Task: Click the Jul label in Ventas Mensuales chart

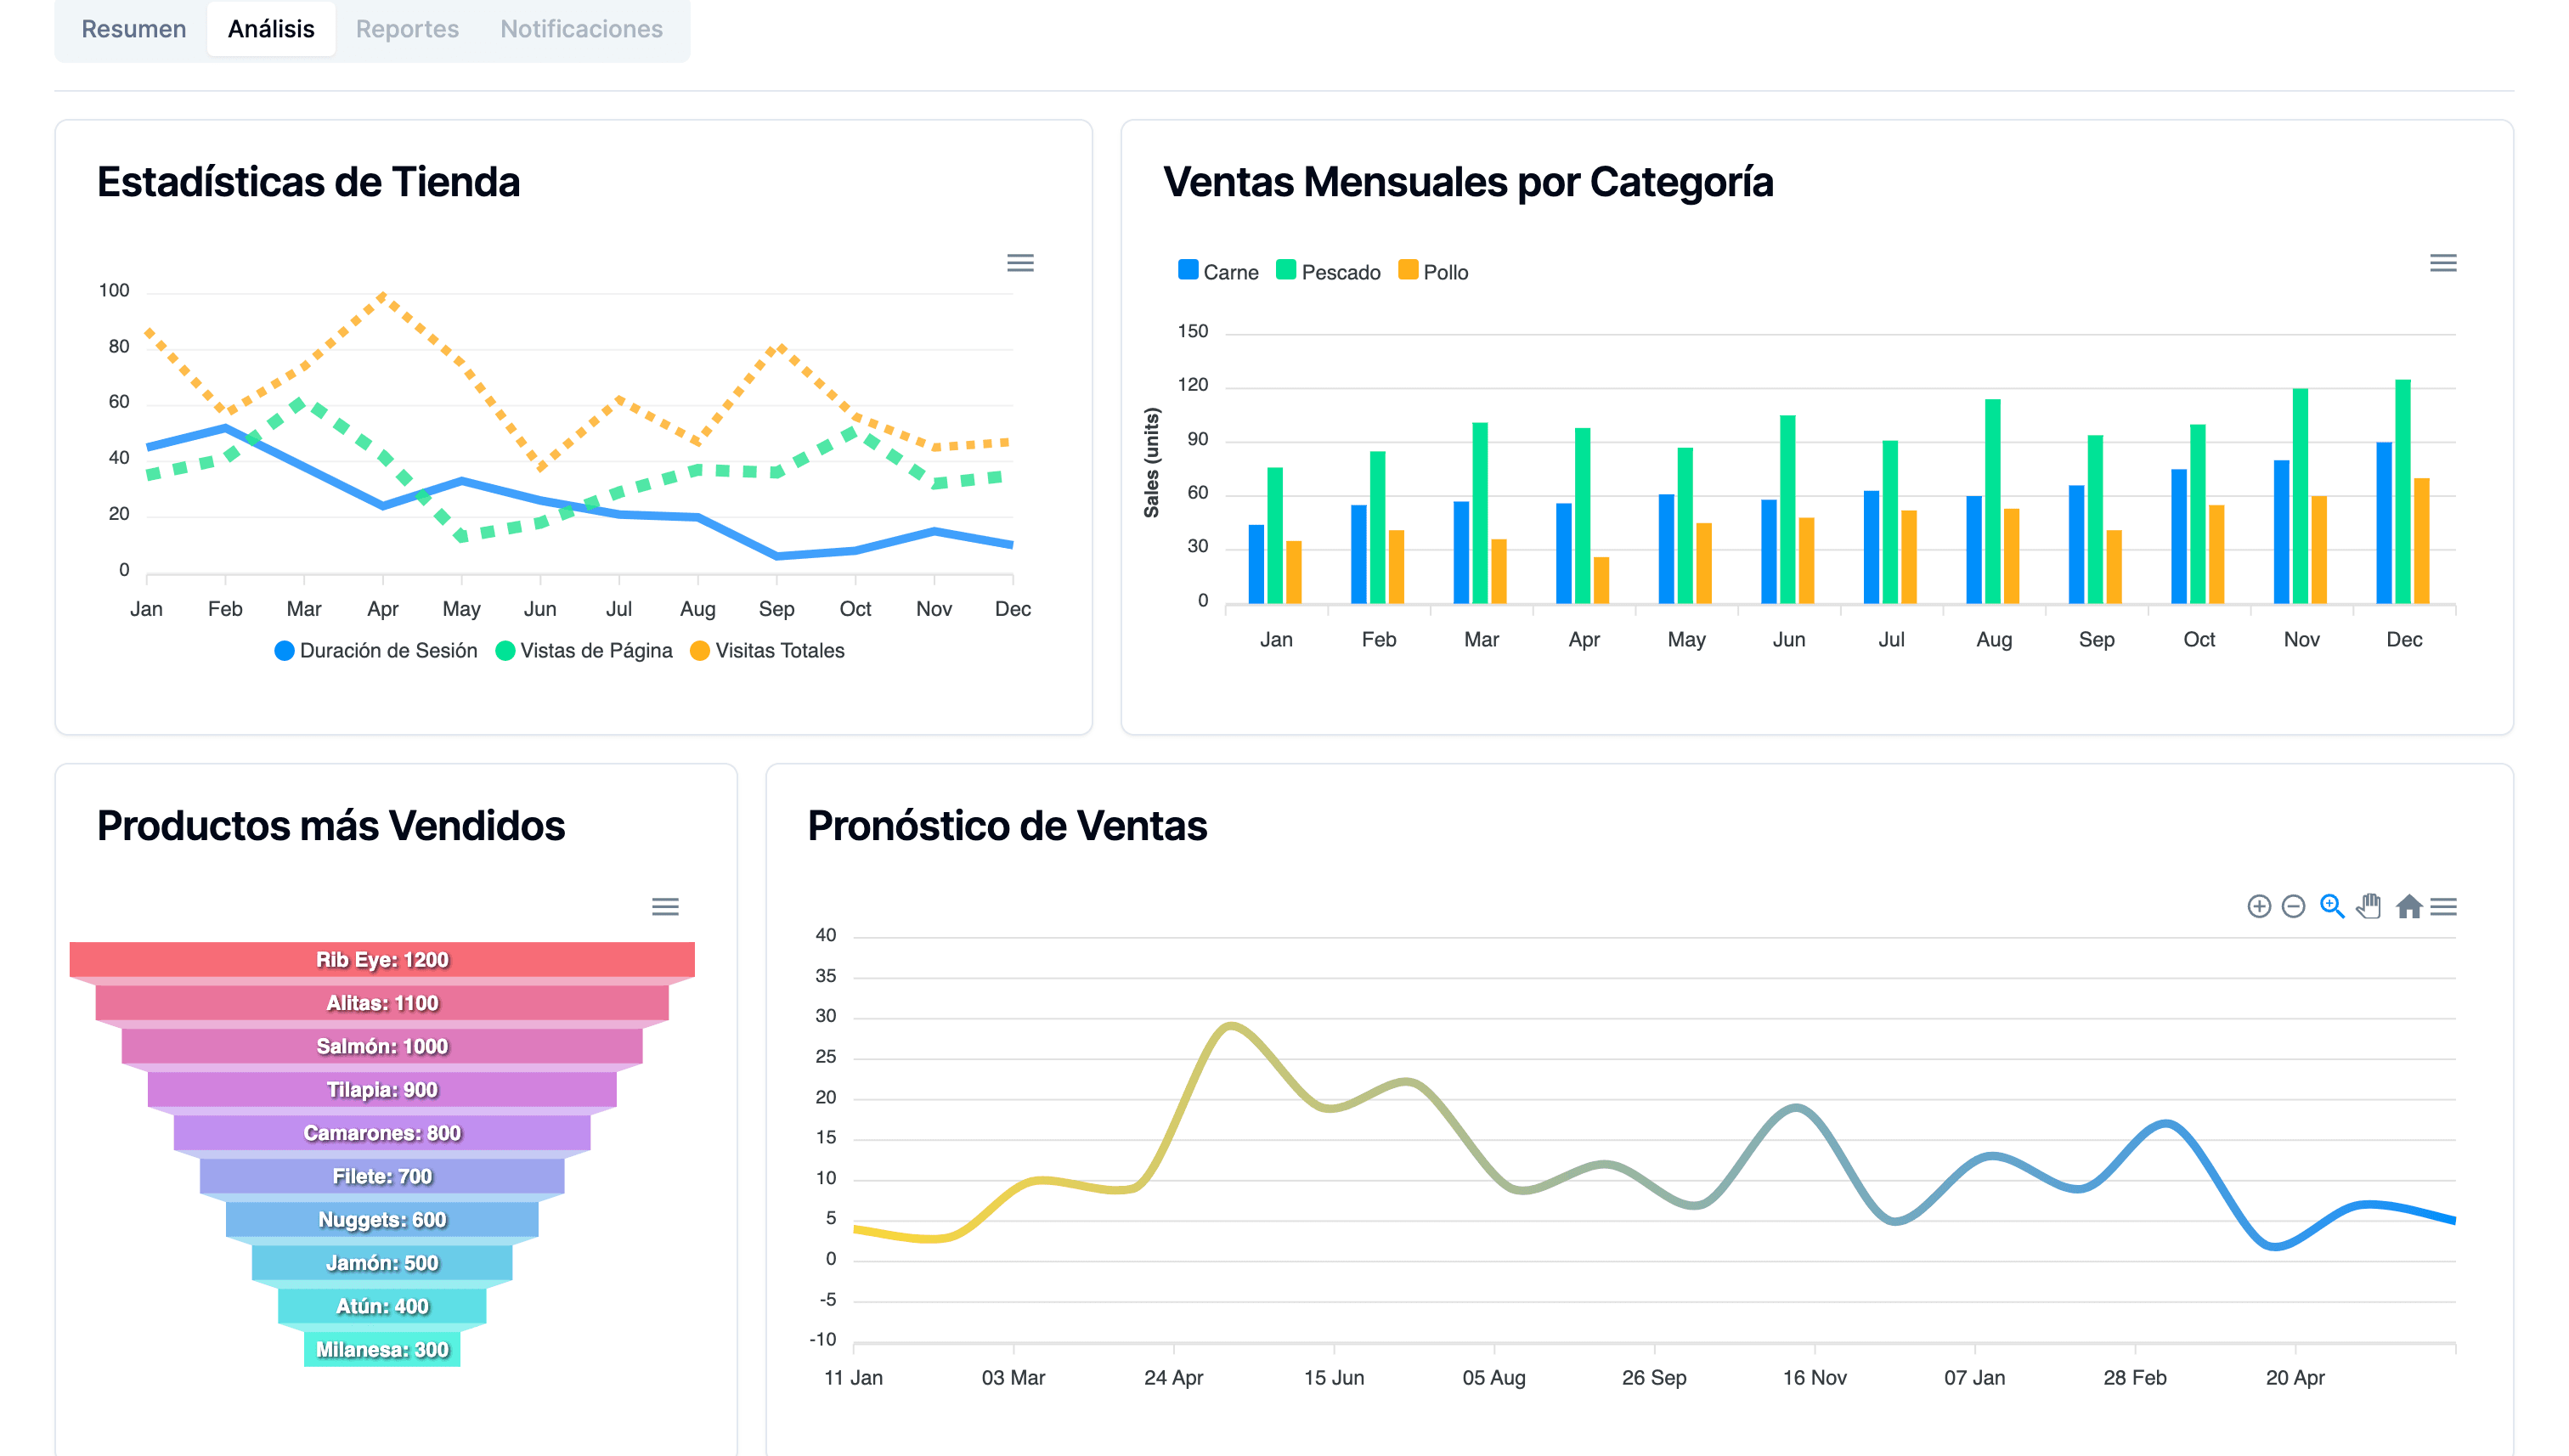Action: click(1891, 639)
